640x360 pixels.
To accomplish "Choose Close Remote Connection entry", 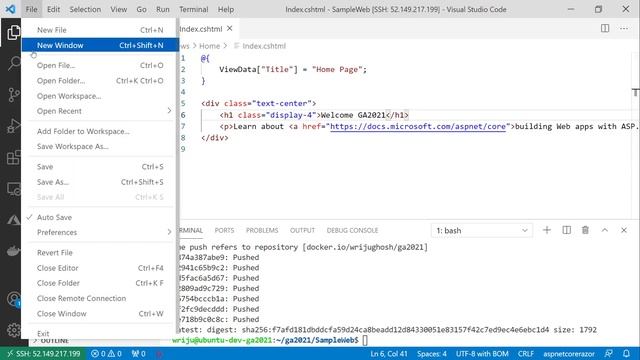I will [100, 298].
